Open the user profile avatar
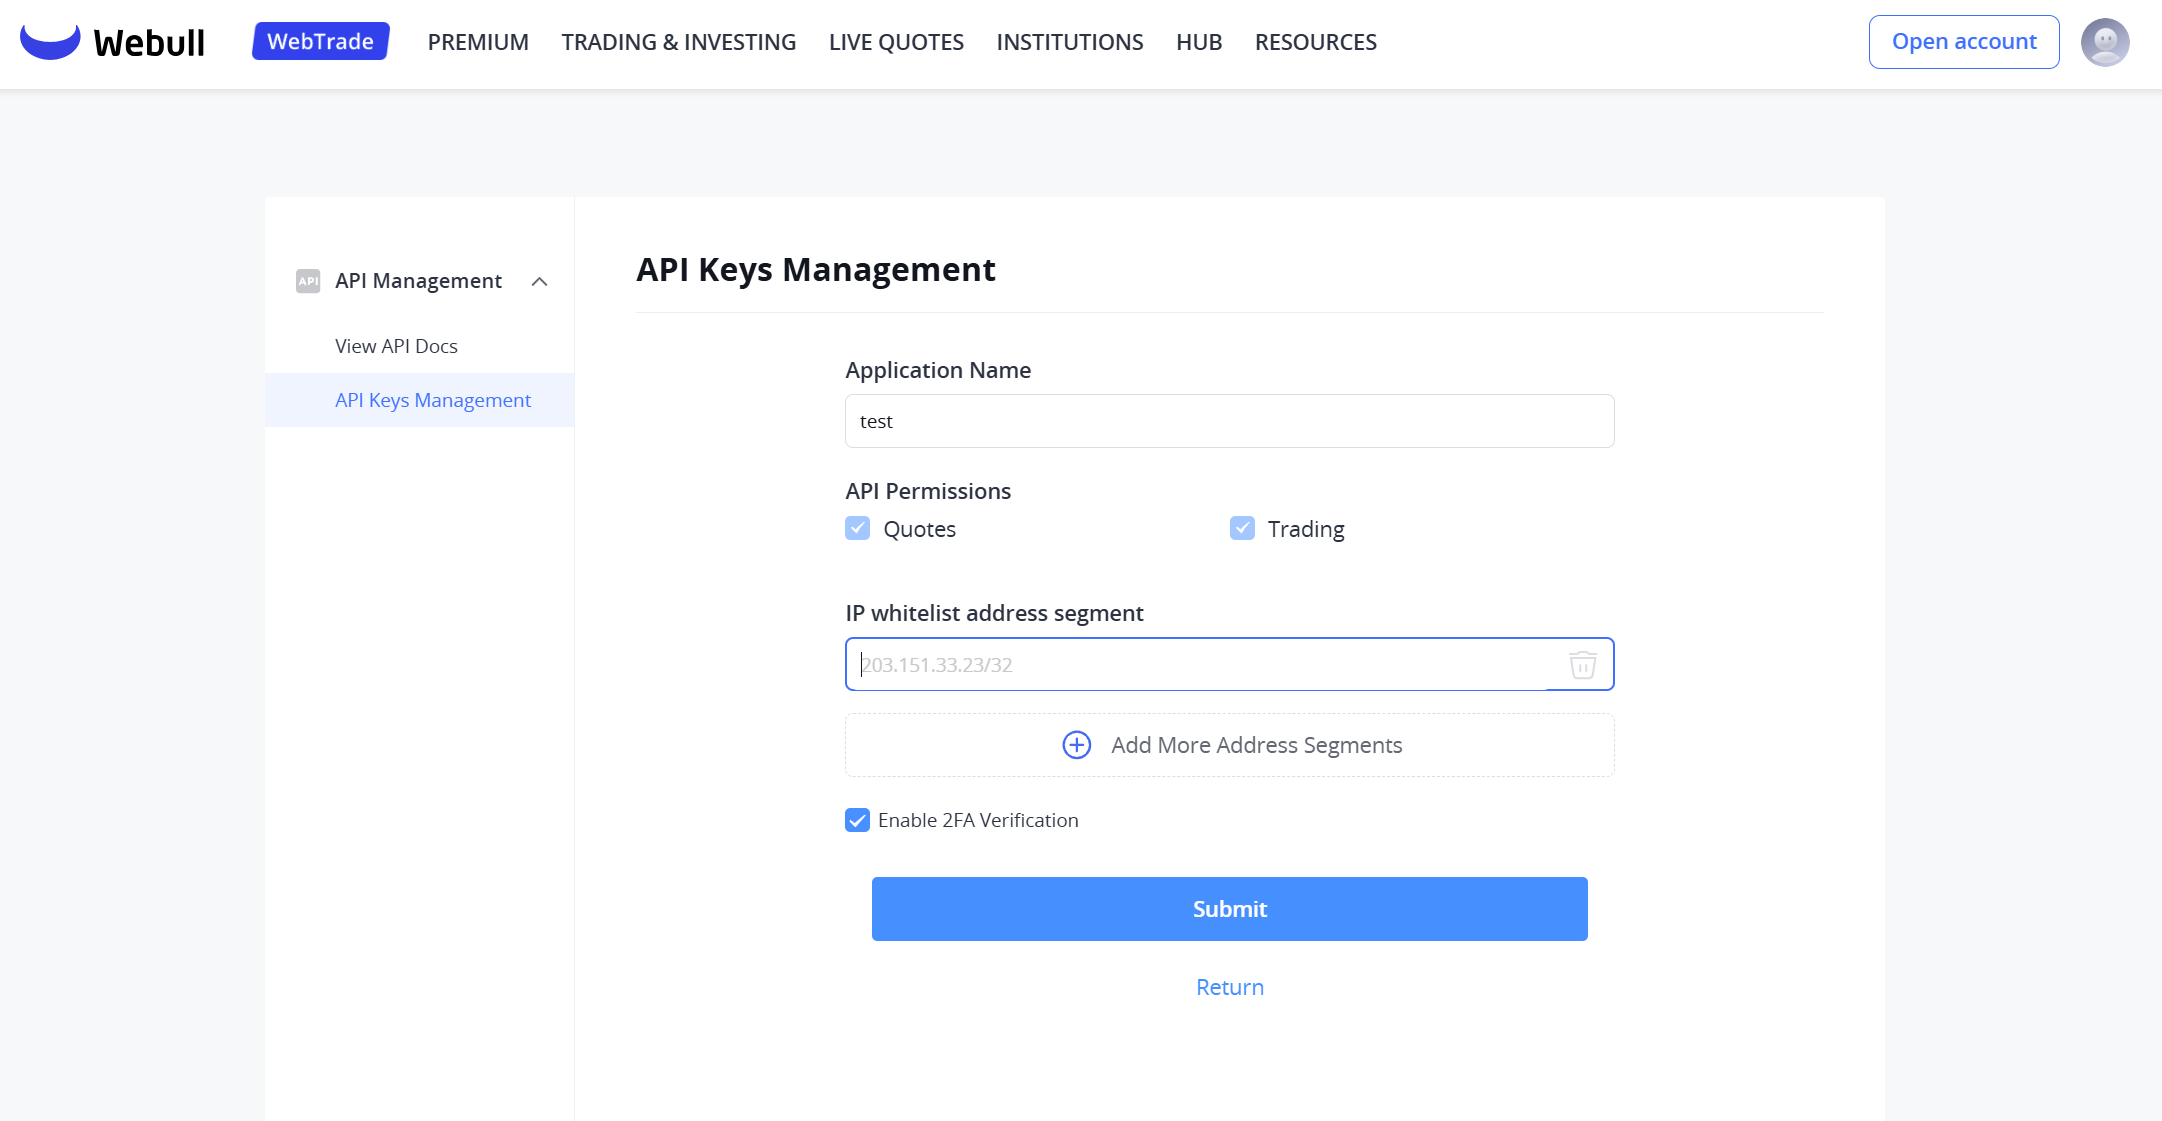Image resolution: width=2162 pixels, height=1121 pixels. [x=2104, y=42]
